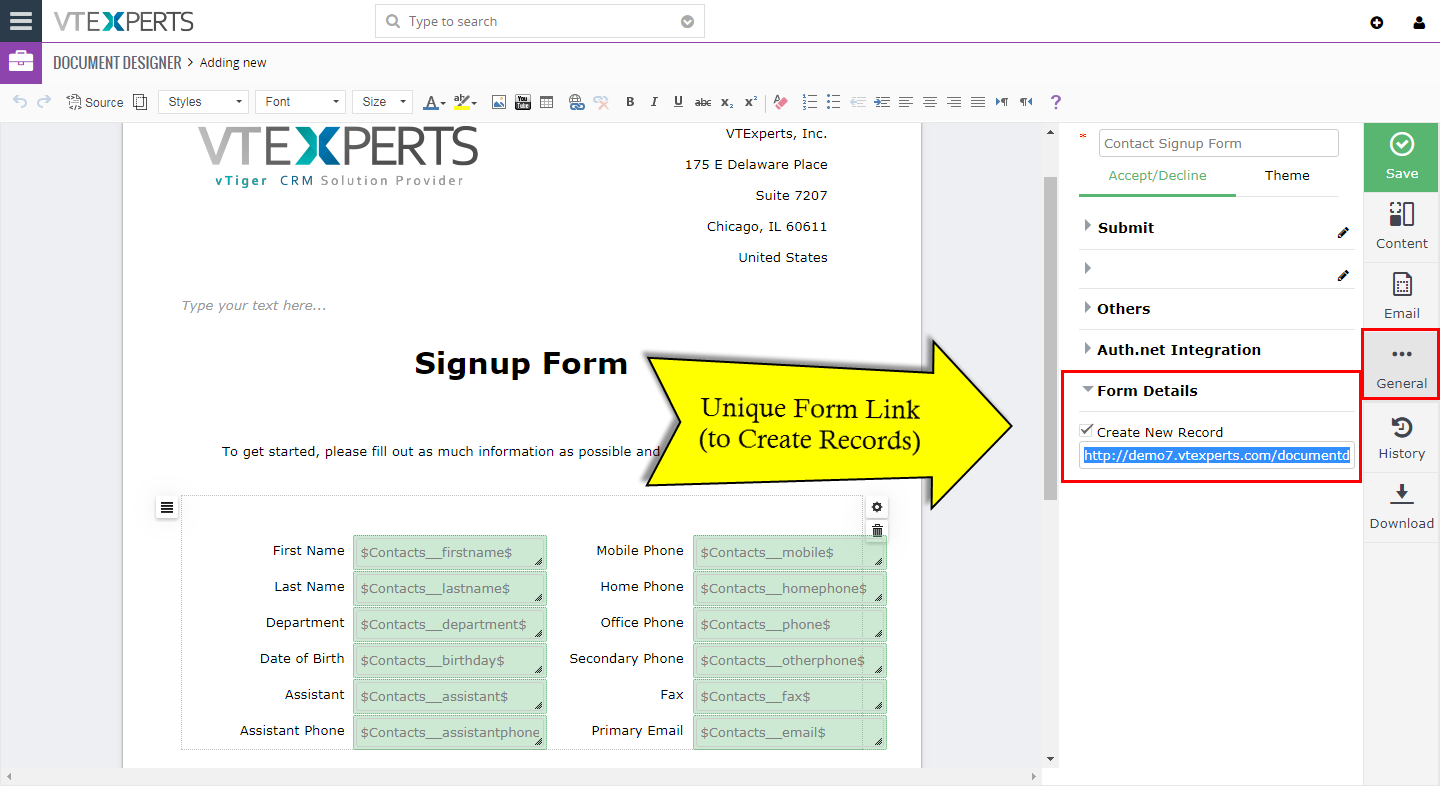Click the pencil icon beside Submit

coord(1343,233)
